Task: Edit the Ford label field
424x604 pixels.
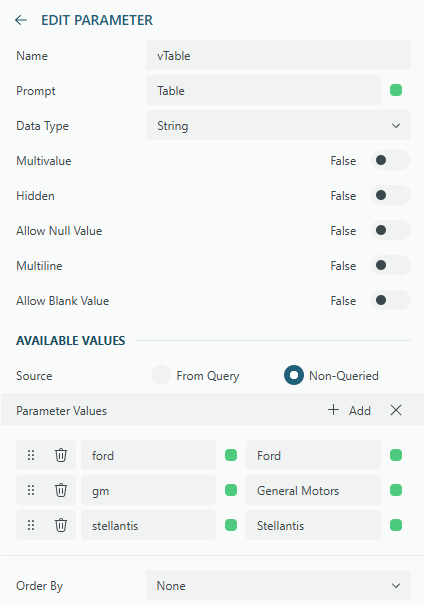Action: coord(313,455)
